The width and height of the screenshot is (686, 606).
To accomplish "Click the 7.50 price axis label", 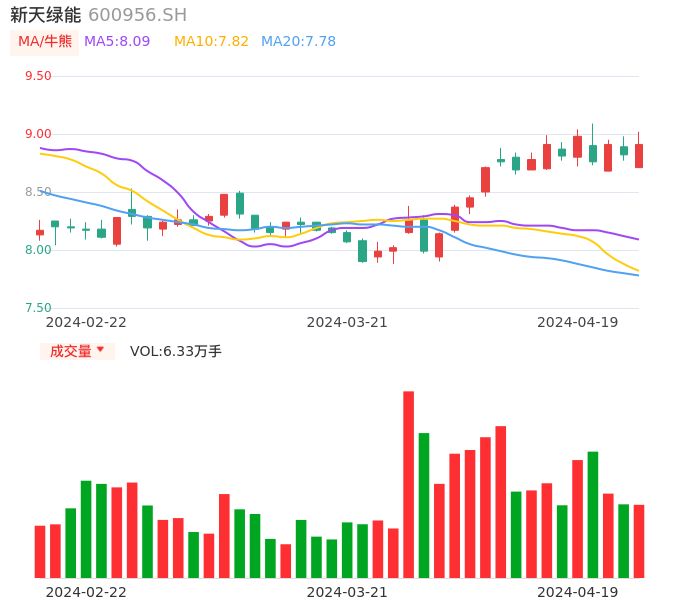I will (x=38, y=308).
